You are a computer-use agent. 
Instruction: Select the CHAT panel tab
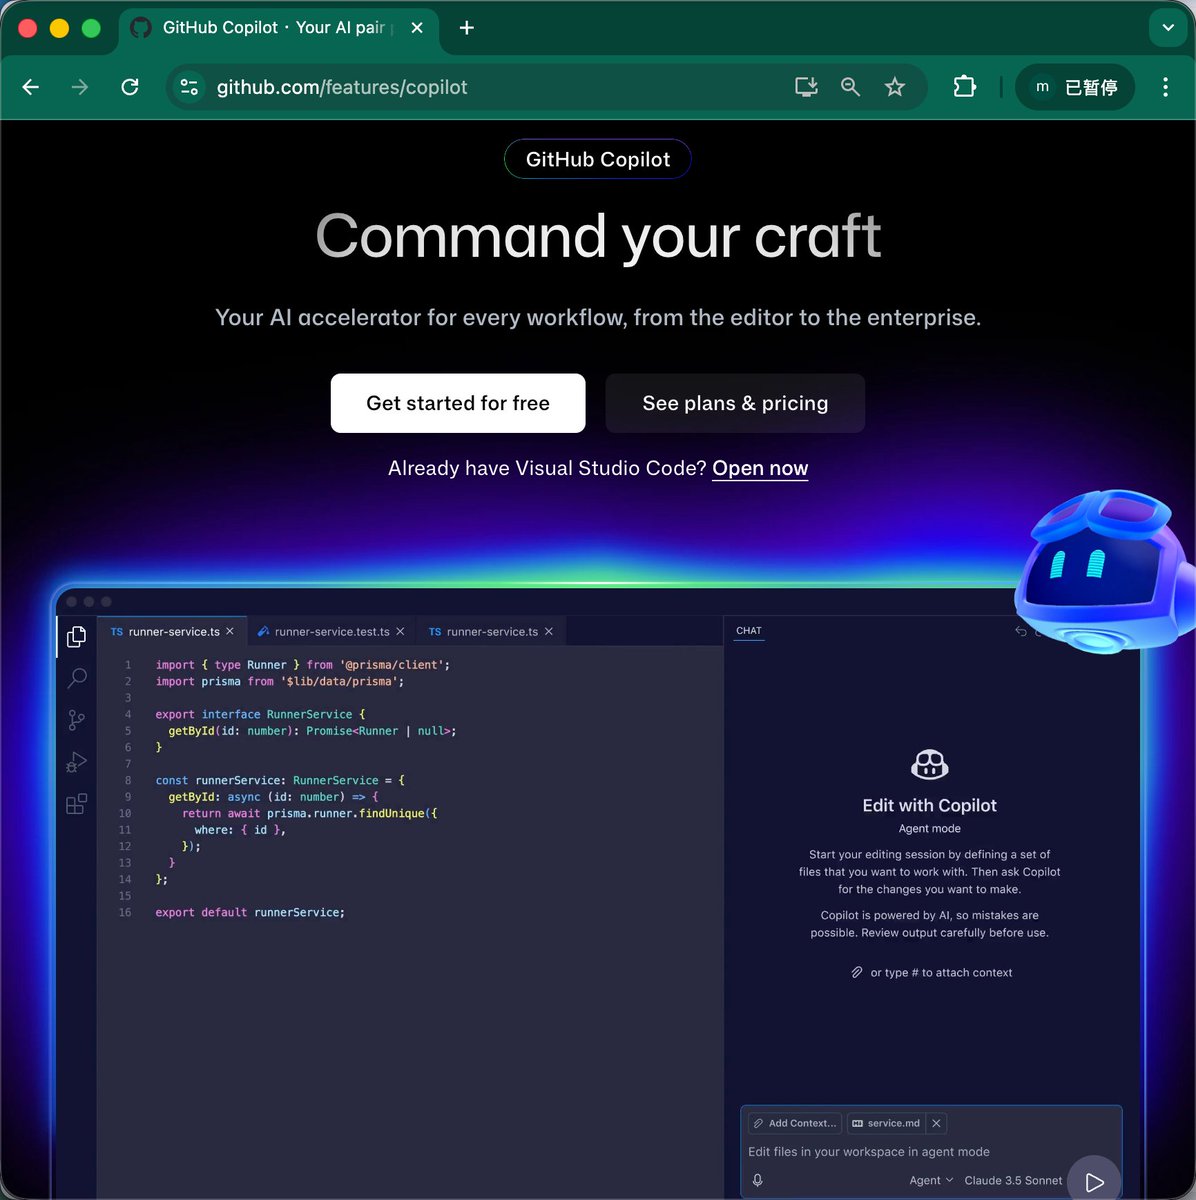click(749, 631)
